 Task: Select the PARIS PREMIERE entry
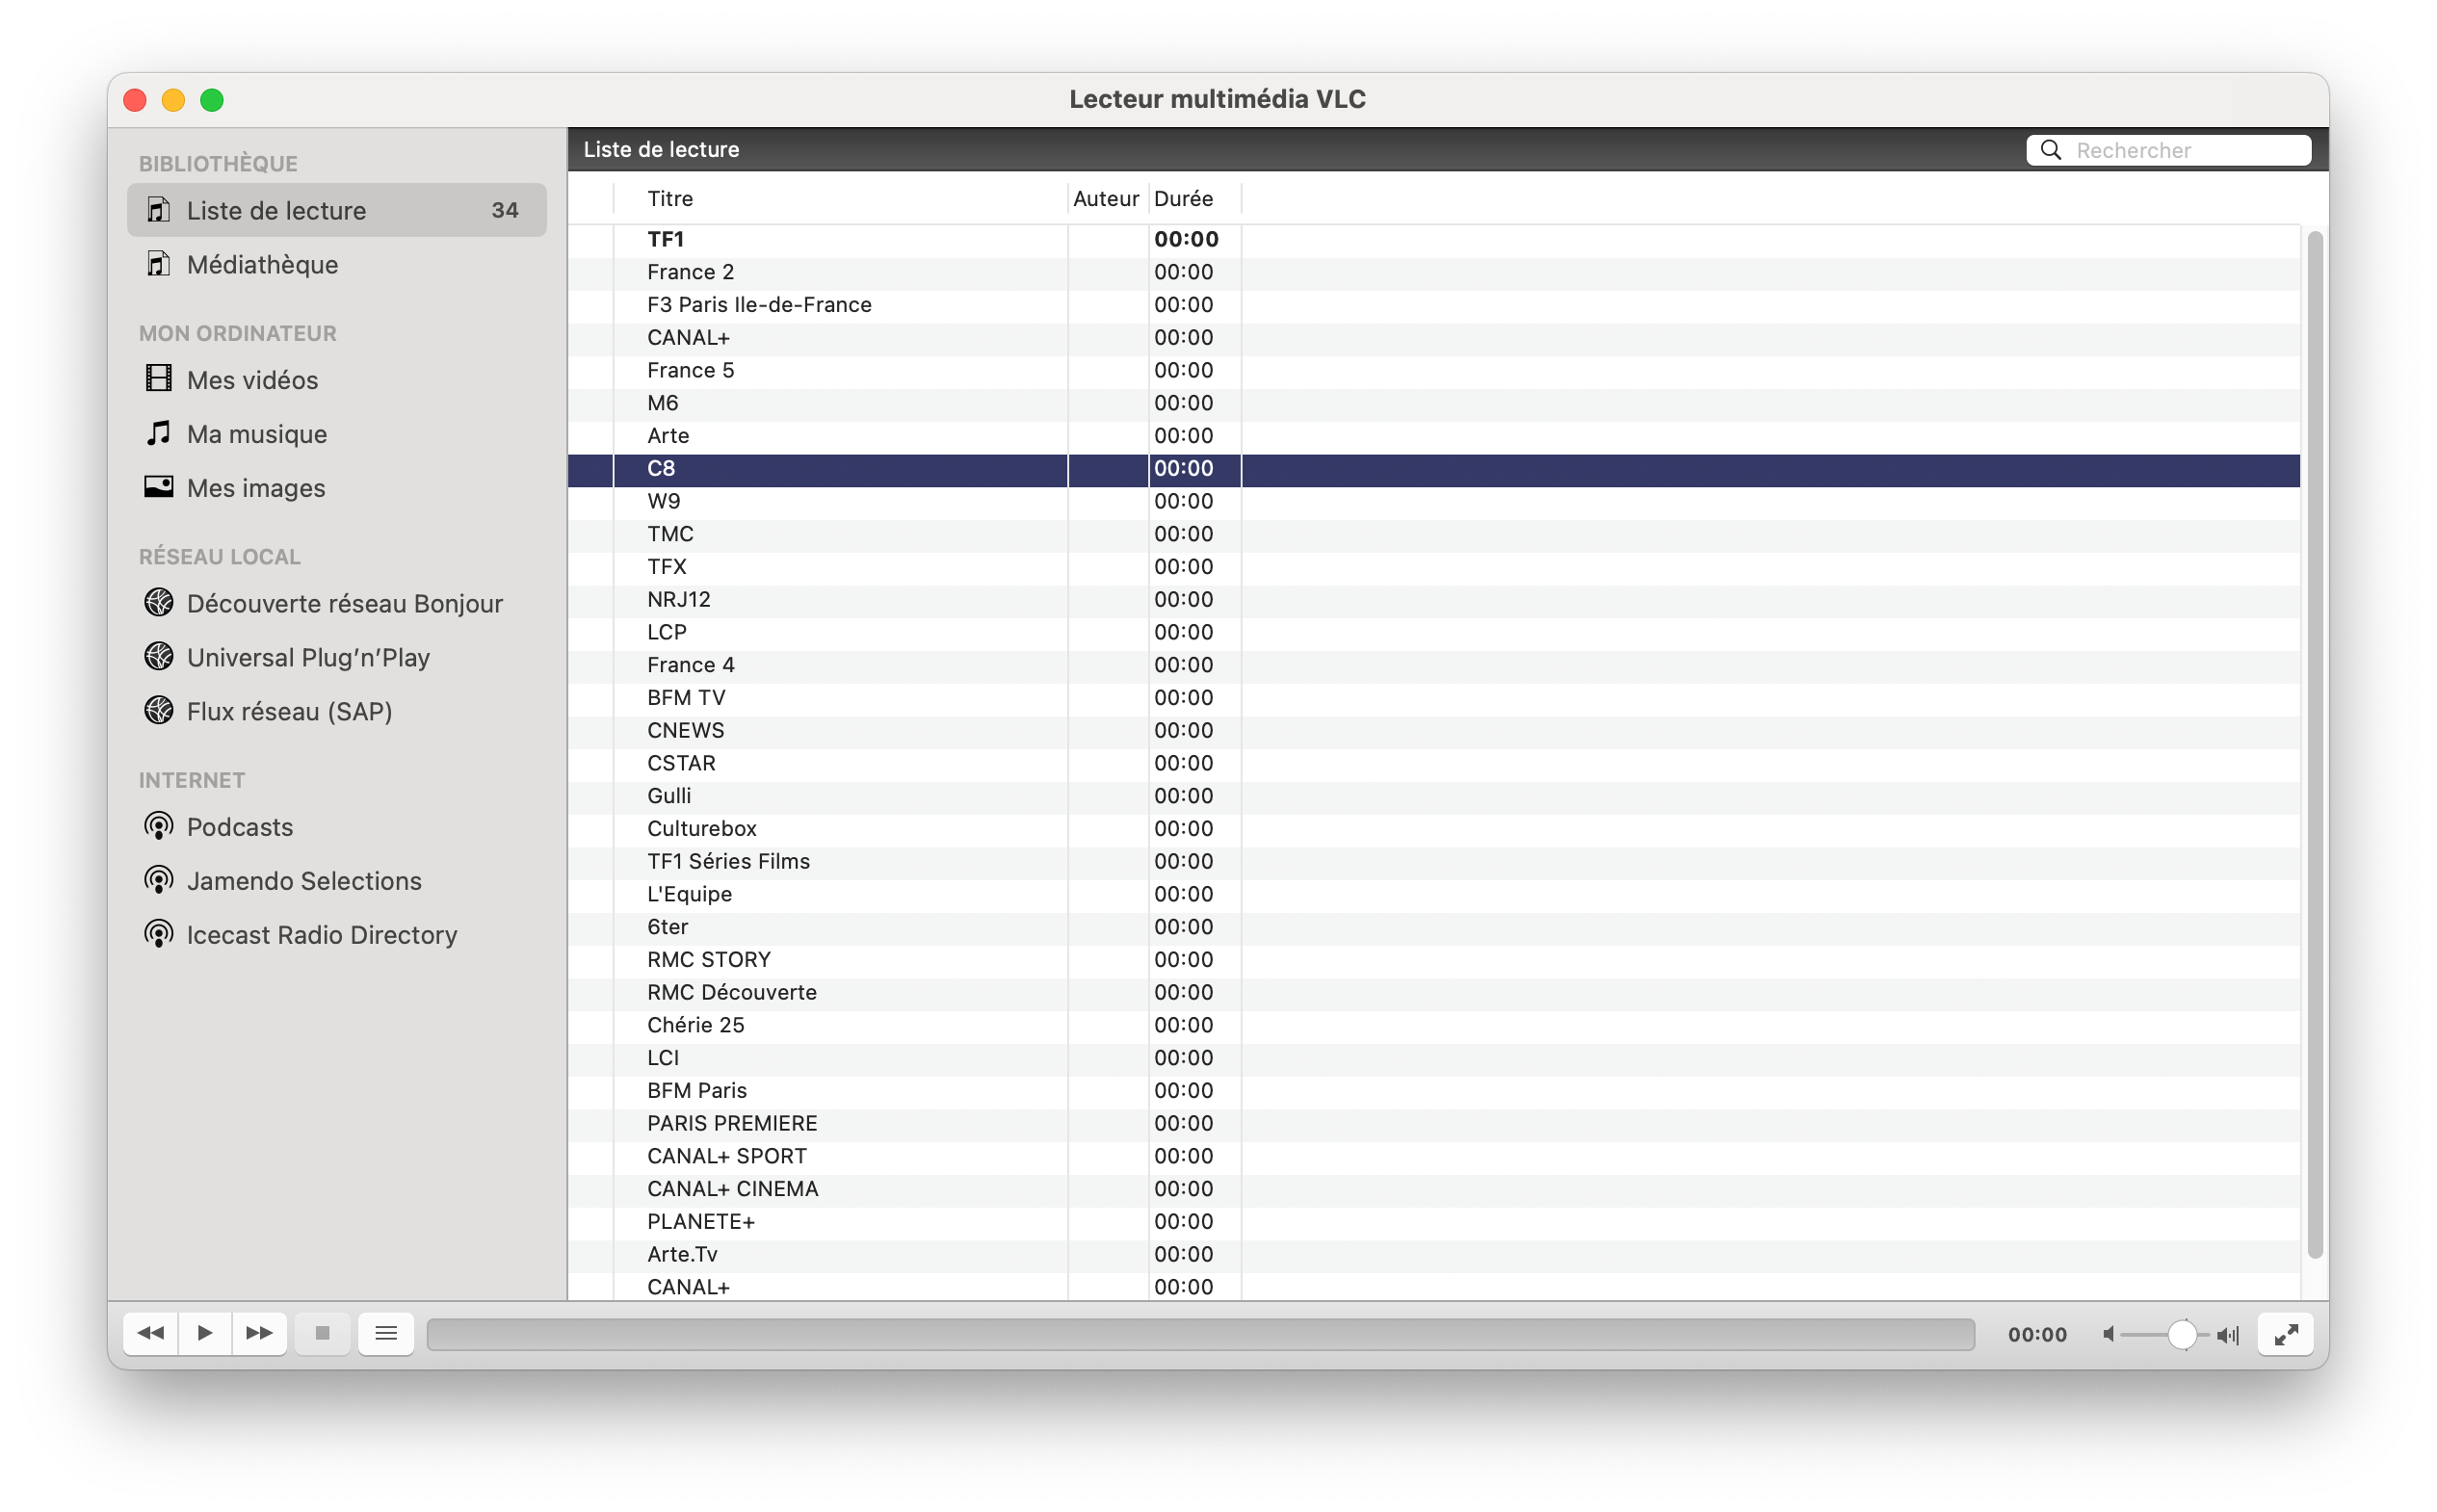click(1434, 1124)
